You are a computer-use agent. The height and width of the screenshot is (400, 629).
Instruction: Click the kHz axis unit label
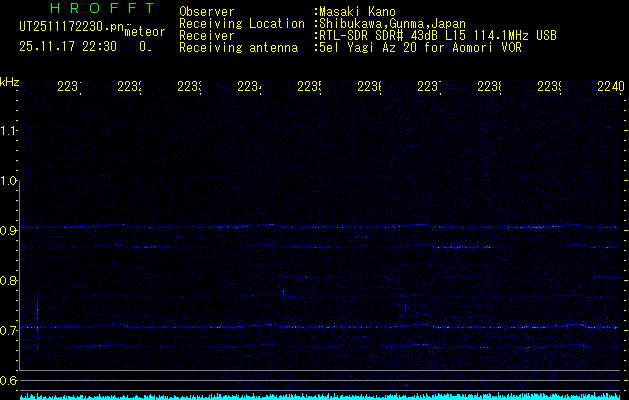coord(10,80)
